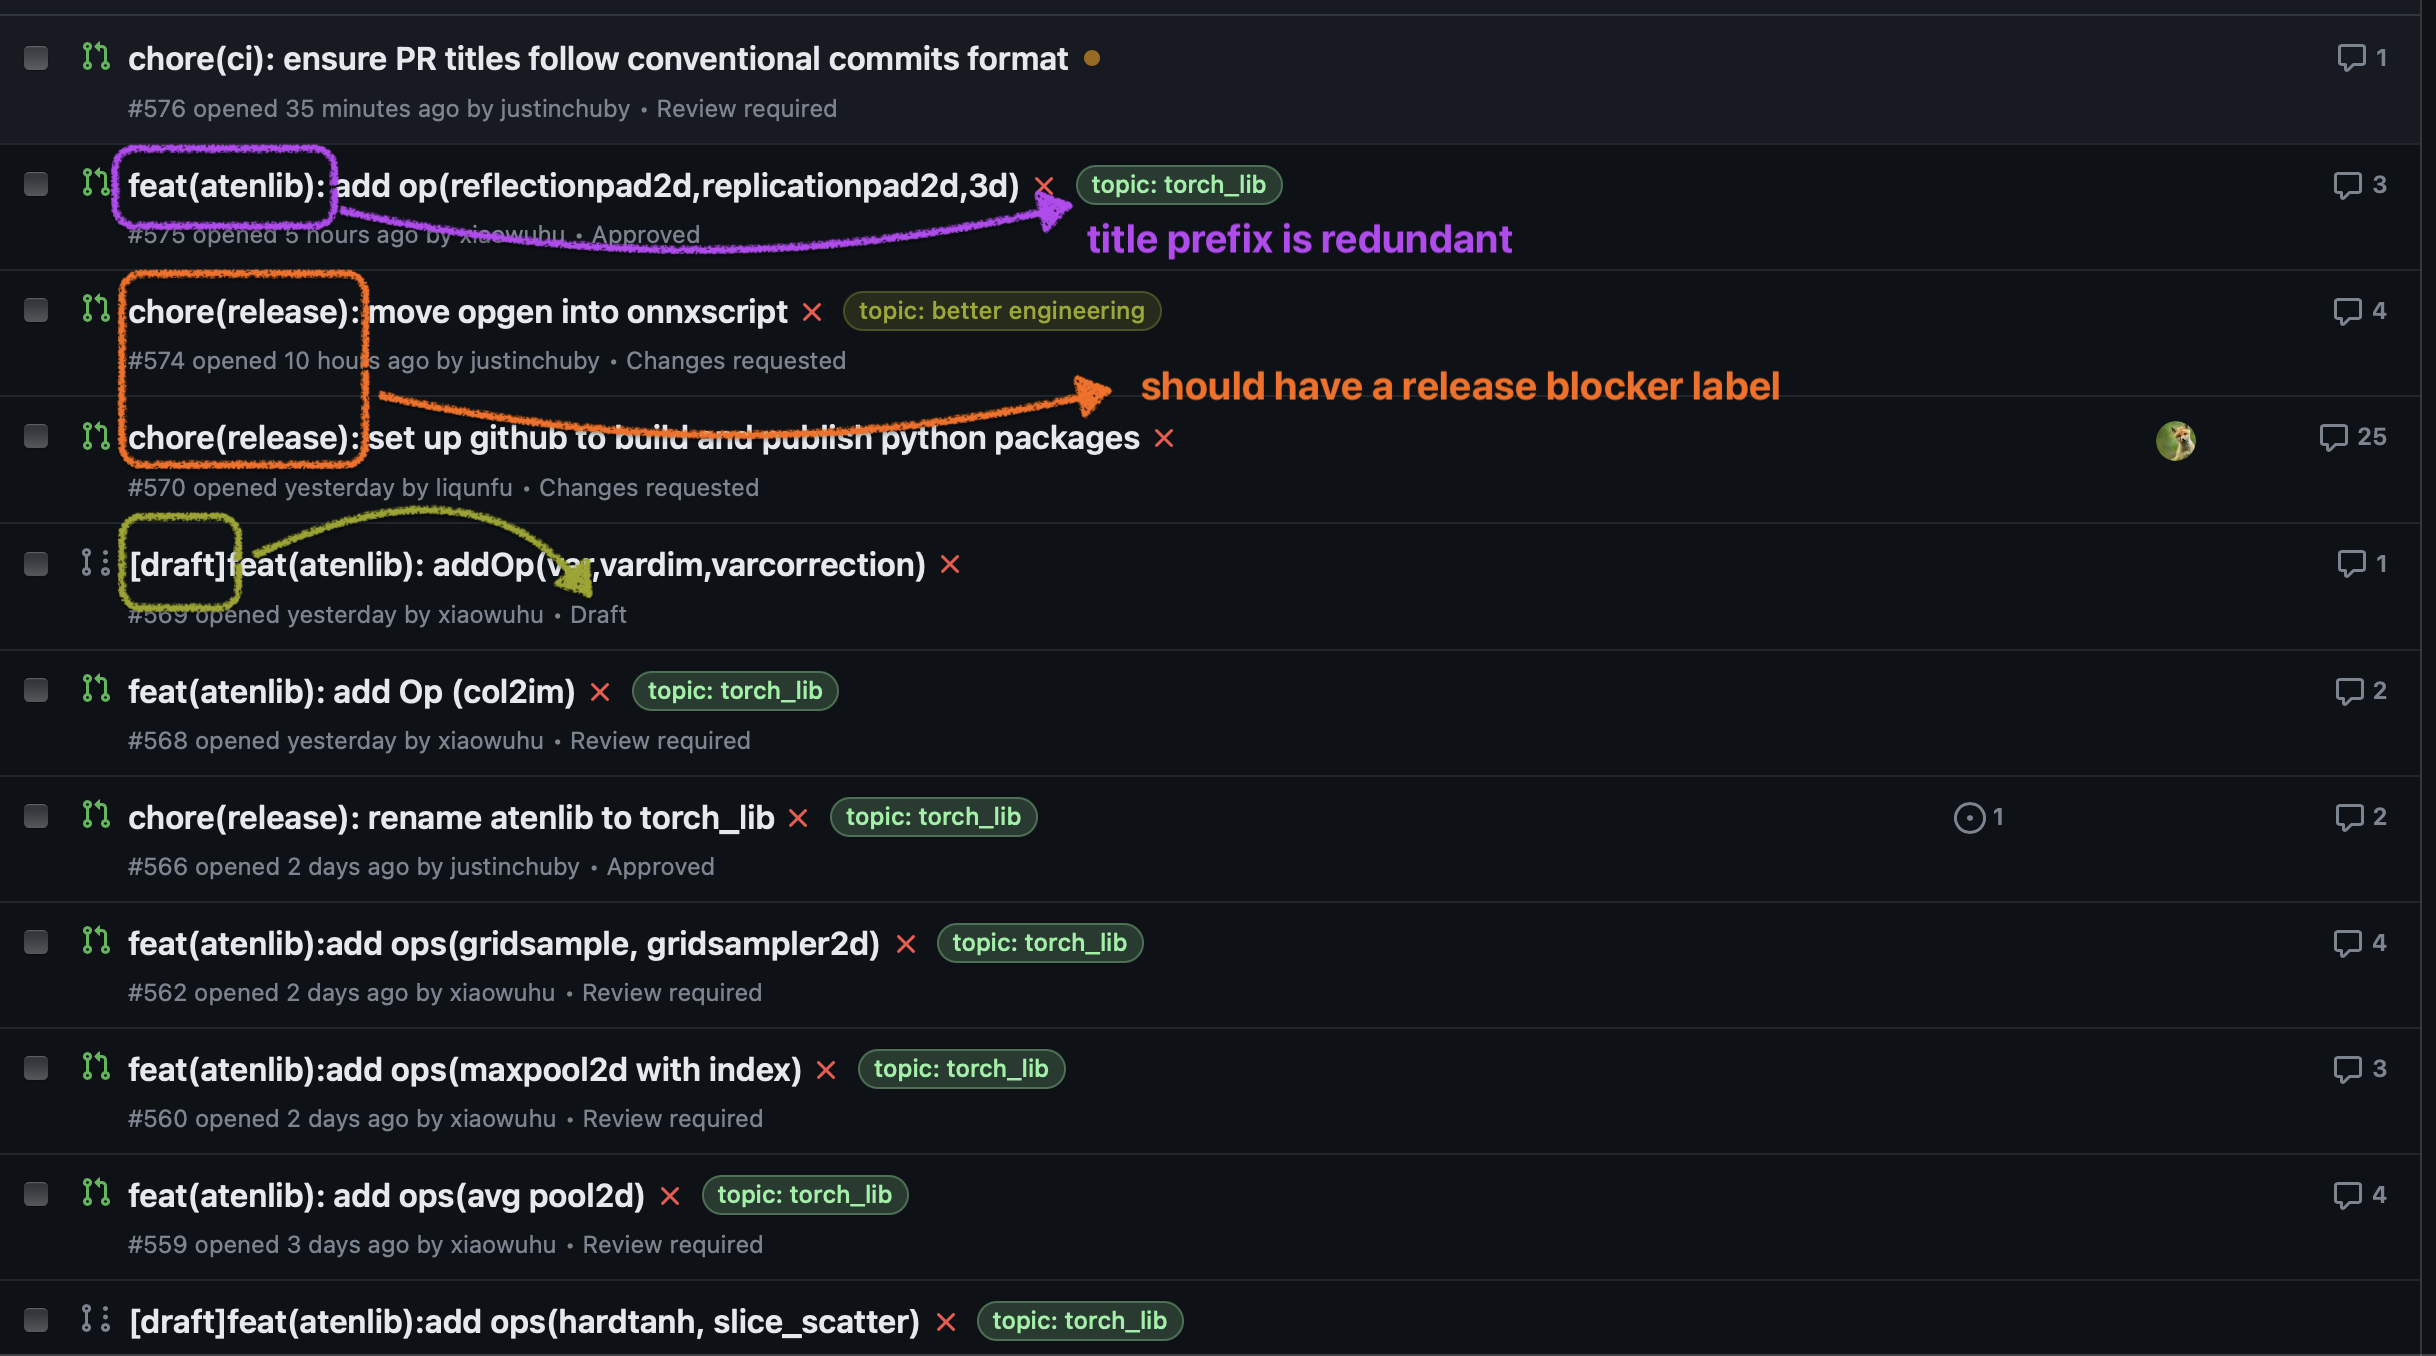Screen dimensions: 2436x1356
Task: Remove the better engineering label from PR #574
Action: (x=813, y=311)
